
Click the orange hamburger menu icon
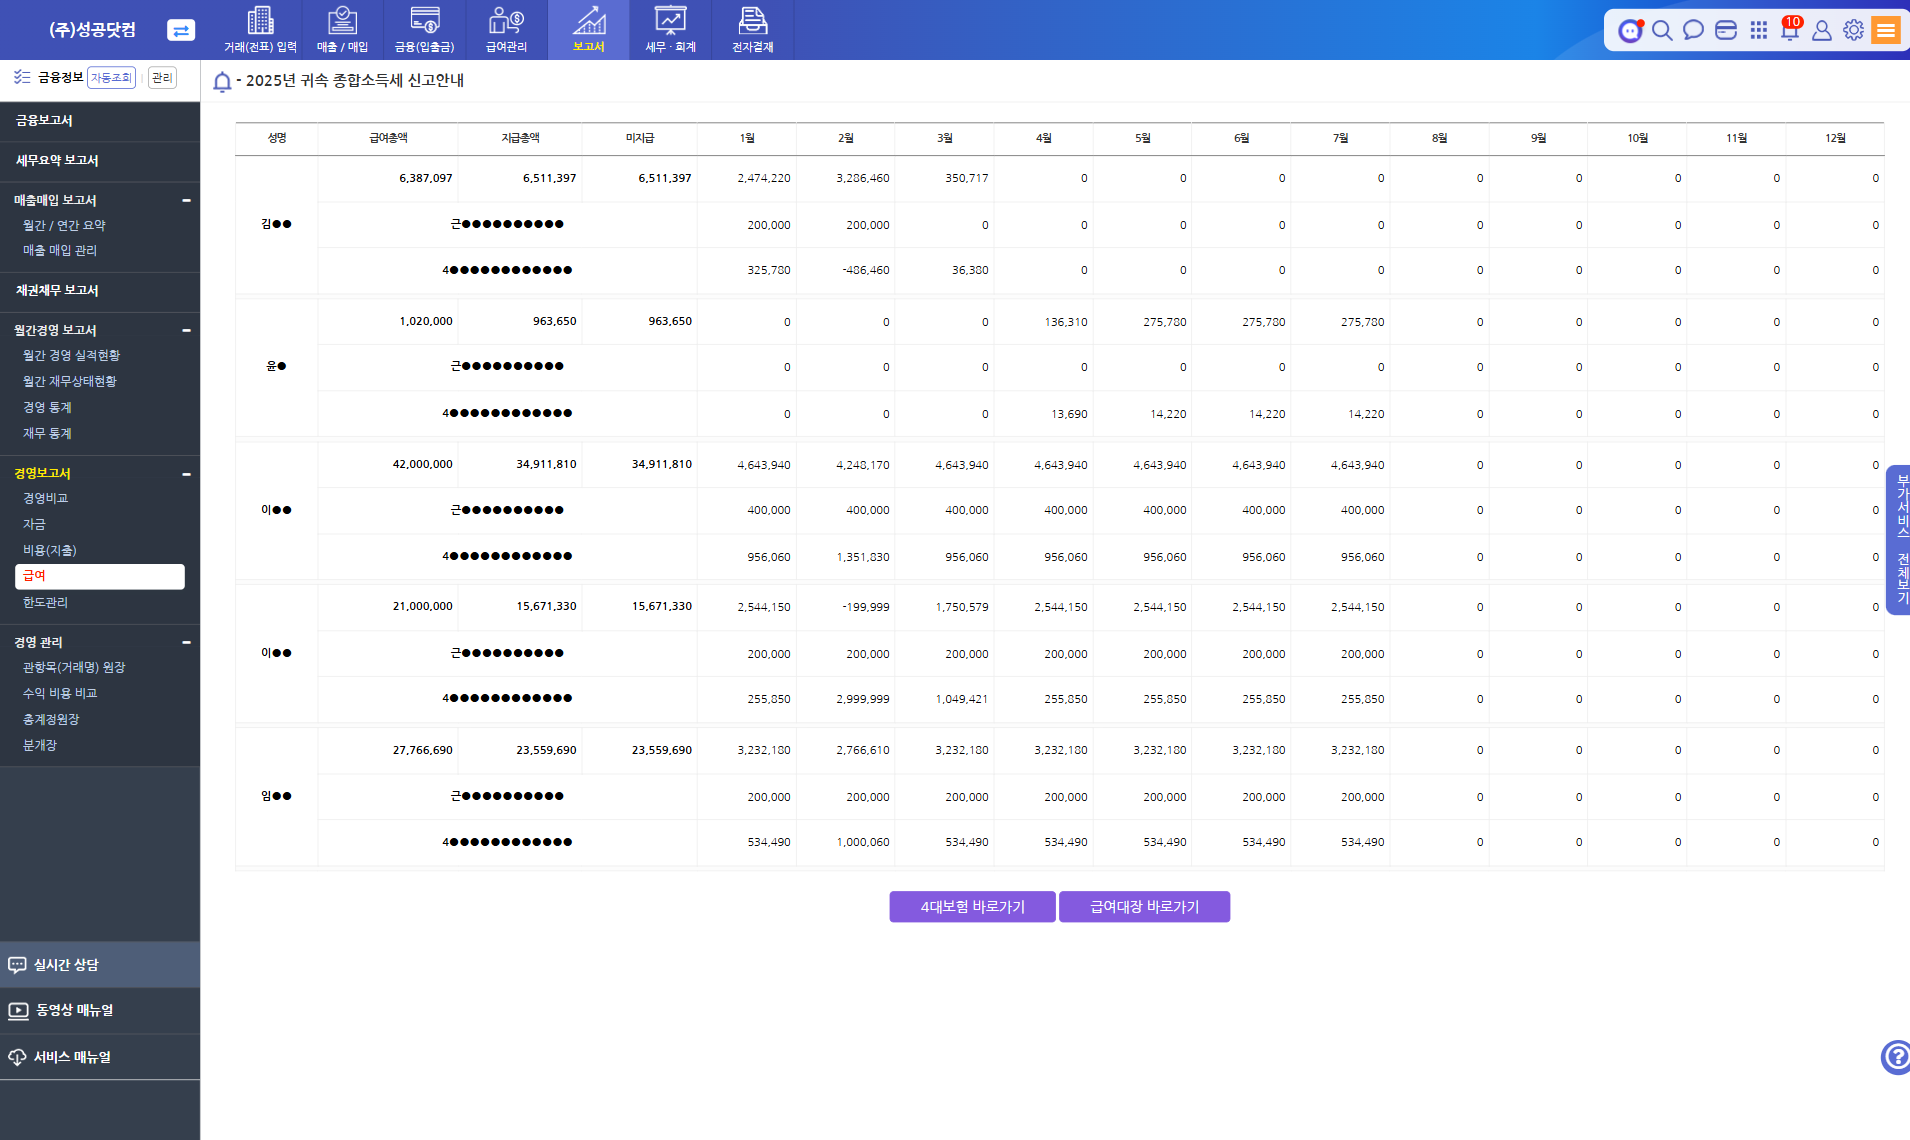pos(1886,30)
